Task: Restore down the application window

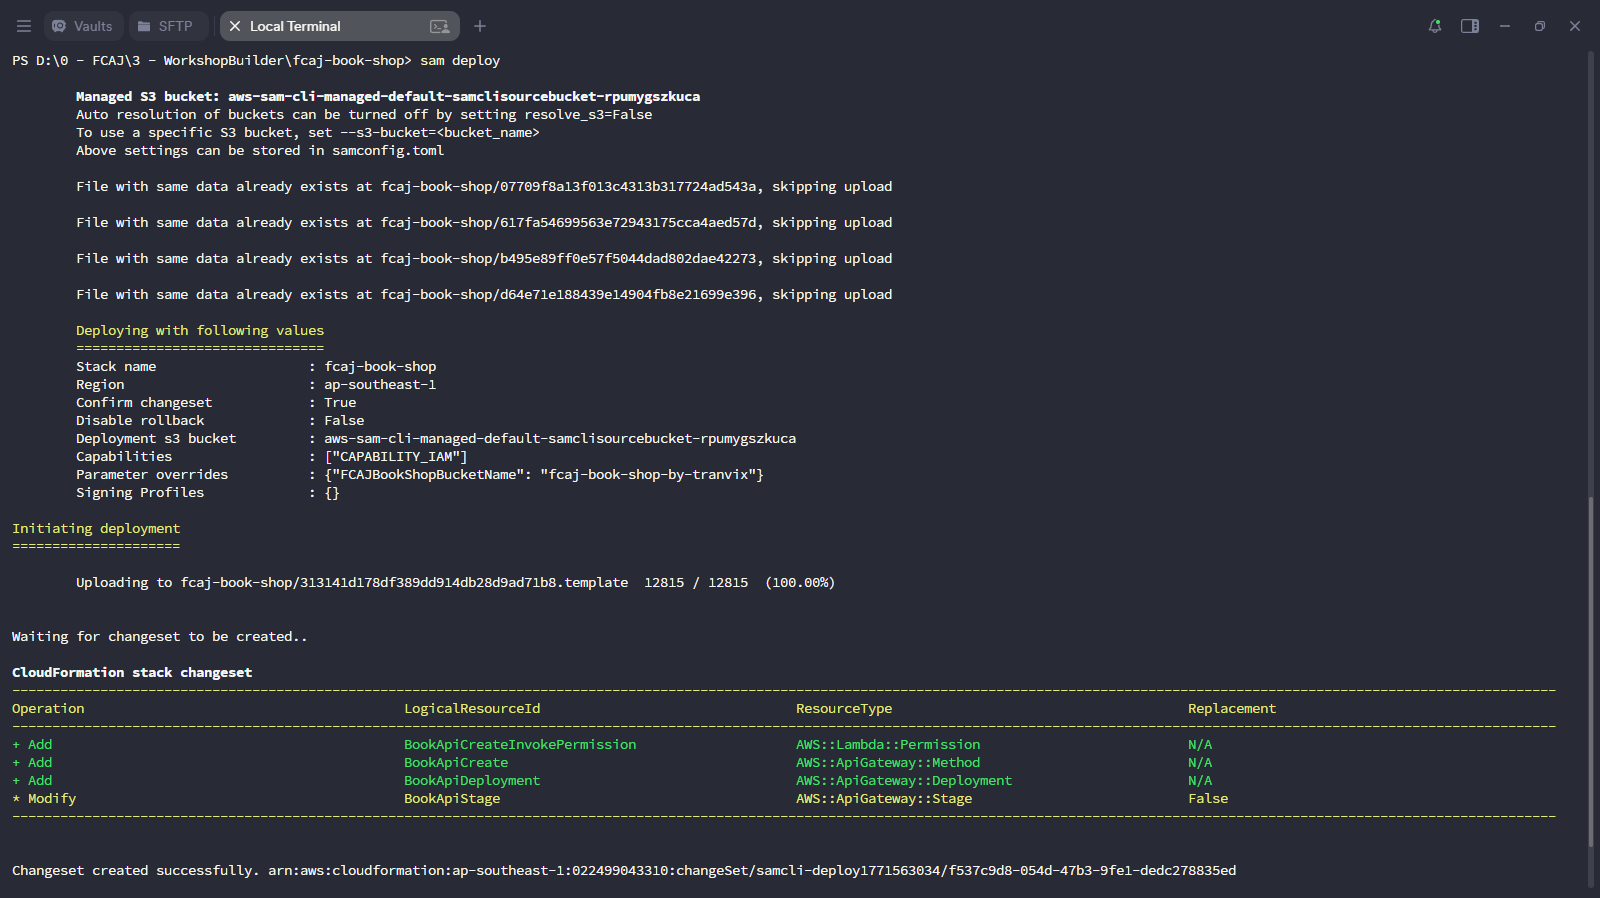Action: [1540, 26]
